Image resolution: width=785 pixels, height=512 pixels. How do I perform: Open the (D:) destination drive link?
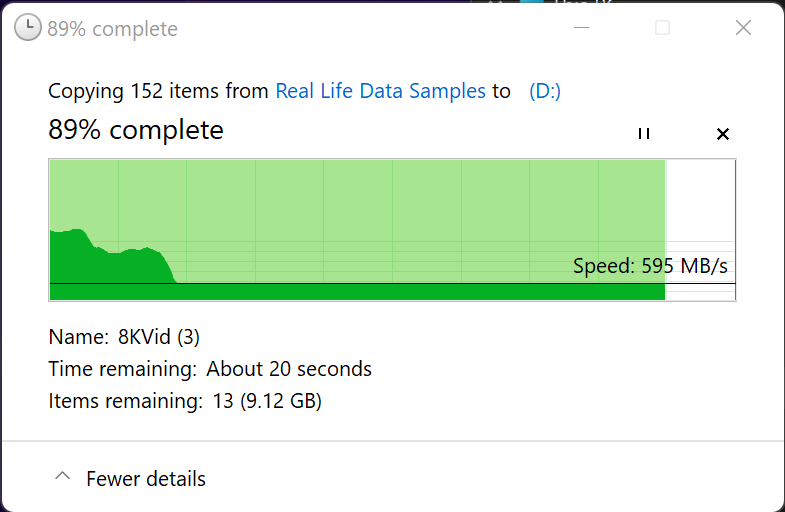click(545, 91)
